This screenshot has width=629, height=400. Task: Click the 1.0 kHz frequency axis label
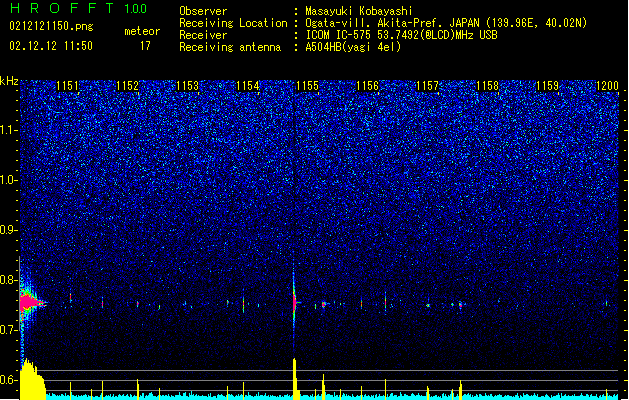pyautogui.click(x=8, y=181)
